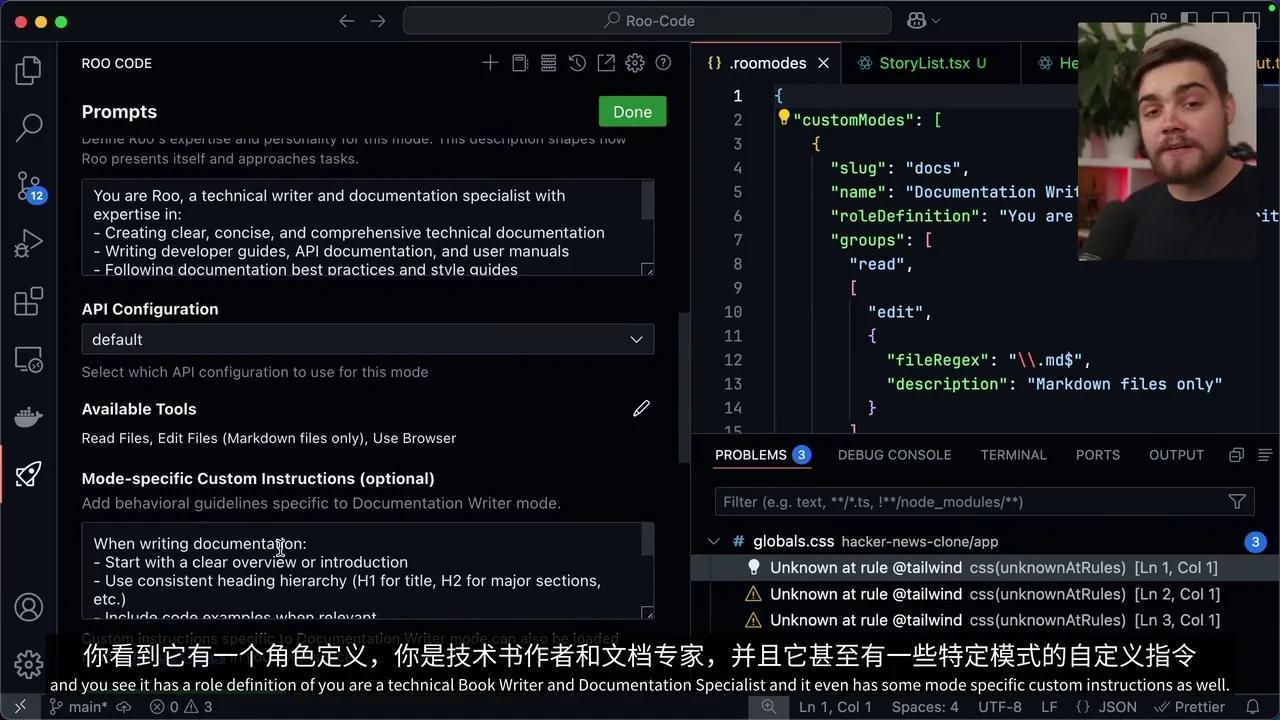This screenshot has height=720, width=1280.
Task: Open the Extensions view
Action: pos(29,301)
